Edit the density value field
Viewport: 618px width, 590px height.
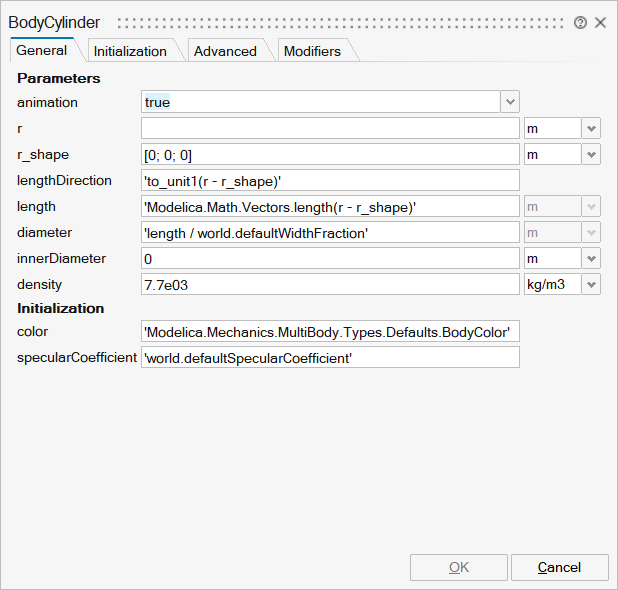click(x=330, y=284)
